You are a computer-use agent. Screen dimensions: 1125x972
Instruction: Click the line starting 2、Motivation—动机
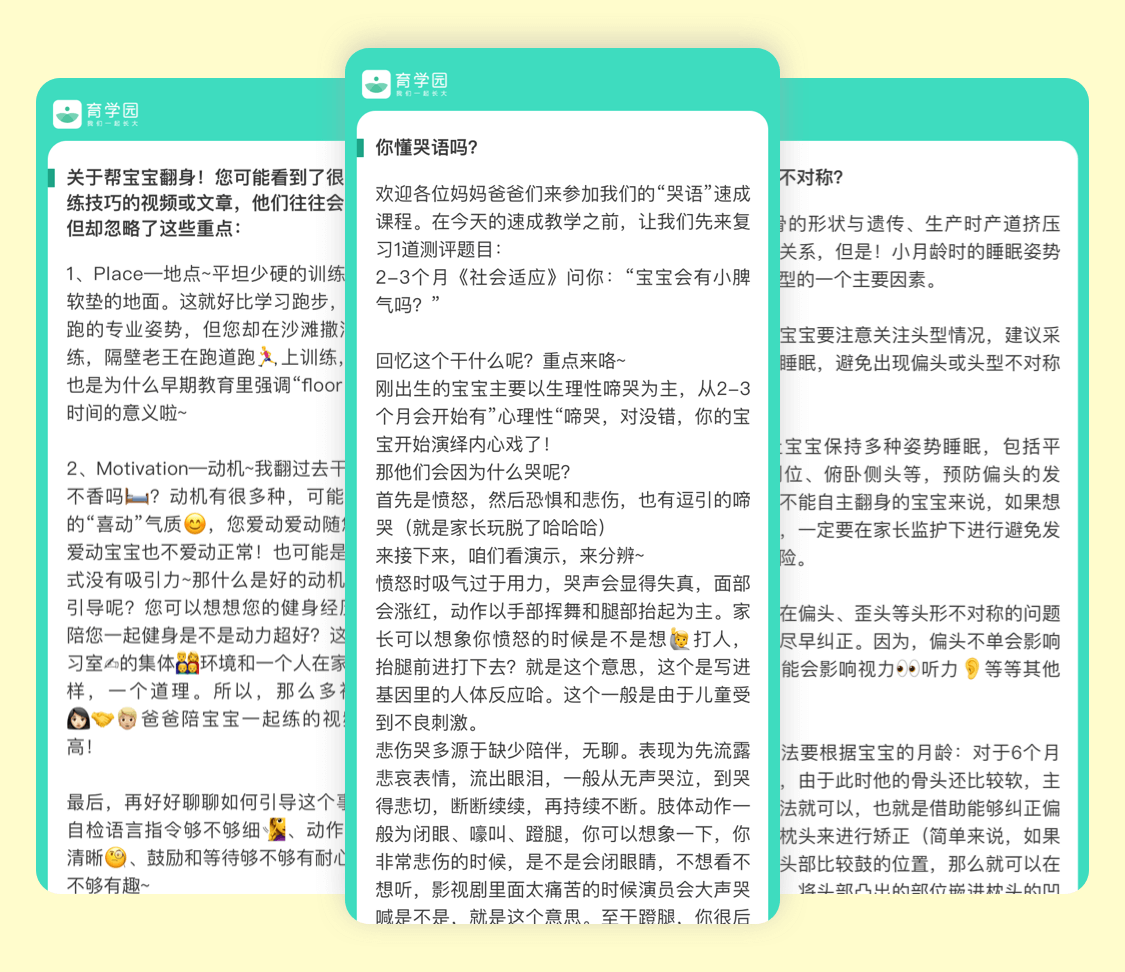click(x=205, y=468)
